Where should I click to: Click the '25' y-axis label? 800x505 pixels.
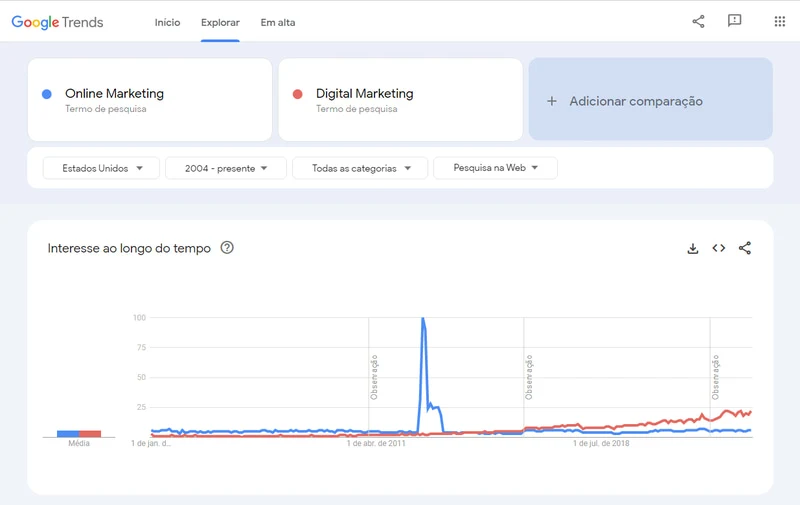[x=141, y=407]
